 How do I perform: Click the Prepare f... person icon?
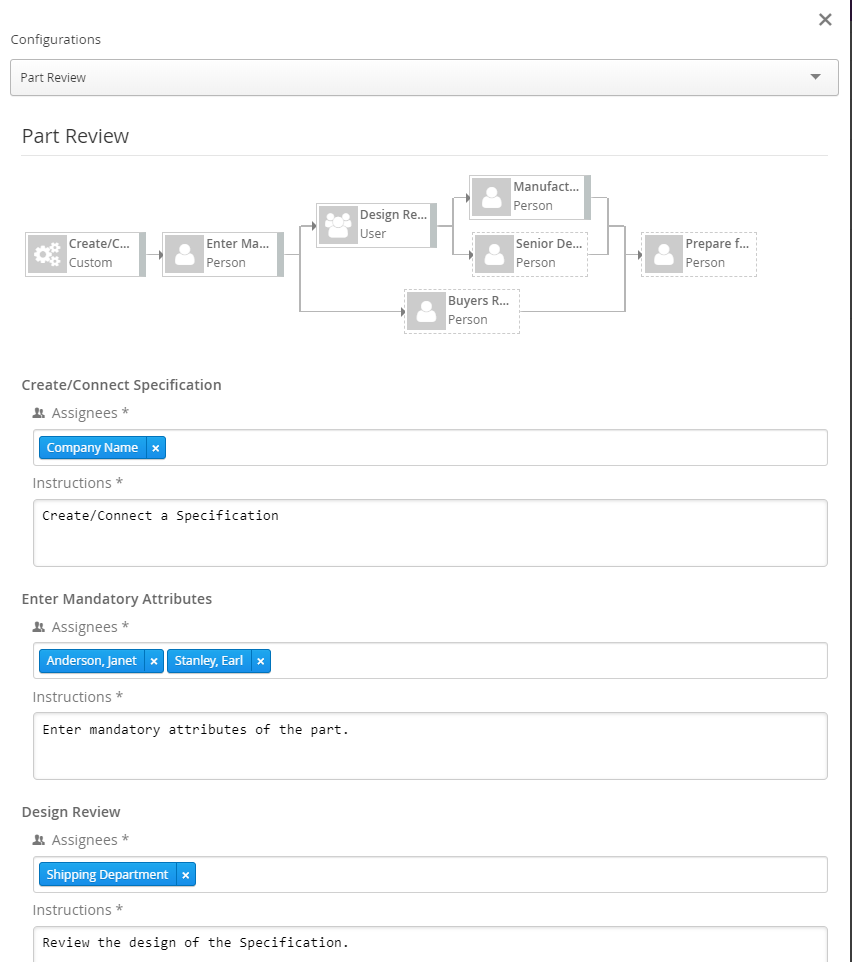point(663,254)
